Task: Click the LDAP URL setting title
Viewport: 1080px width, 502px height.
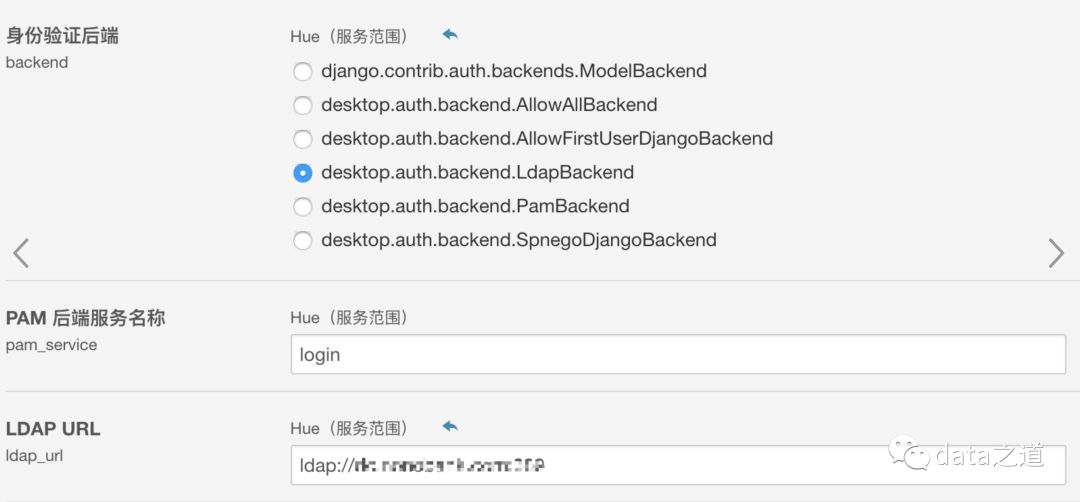Action: (53, 429)
